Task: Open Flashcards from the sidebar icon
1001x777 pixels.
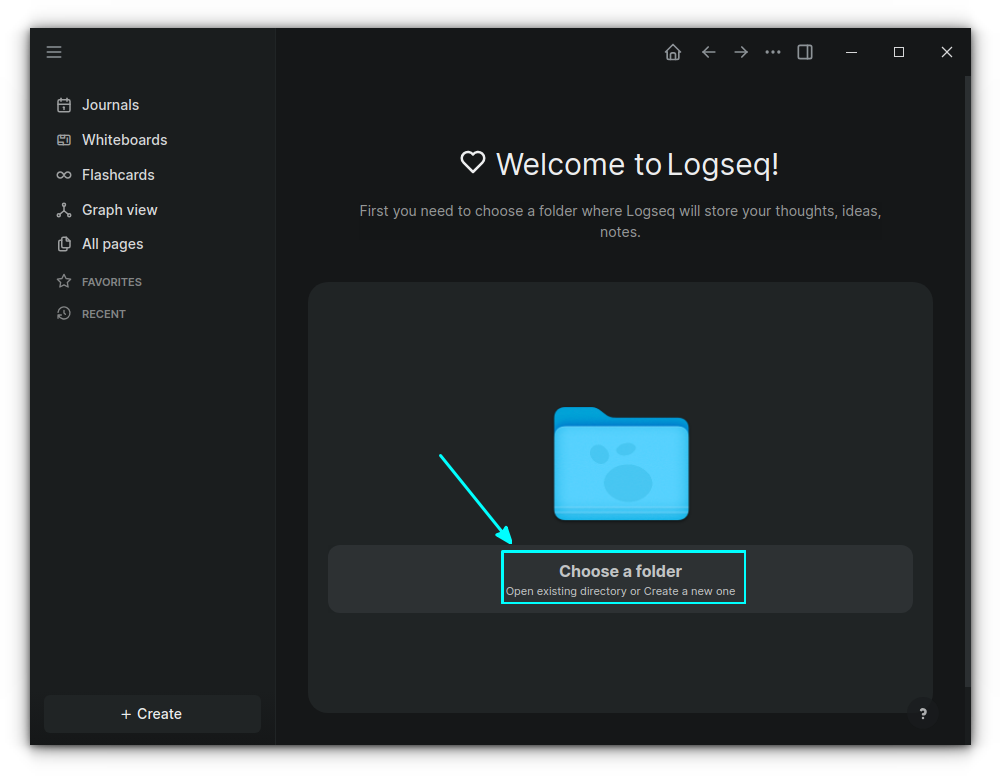Action: (64, 174)
